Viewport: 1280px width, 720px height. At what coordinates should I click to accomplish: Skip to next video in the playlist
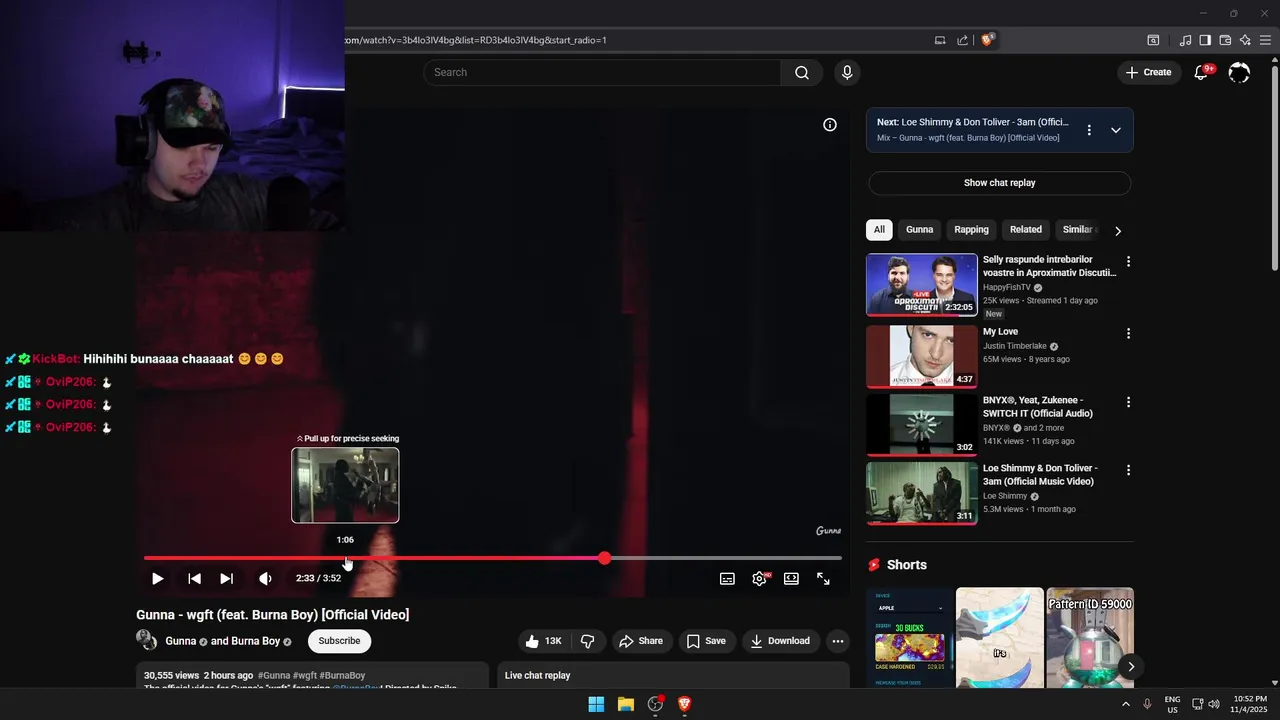click(x=227, y=578)
